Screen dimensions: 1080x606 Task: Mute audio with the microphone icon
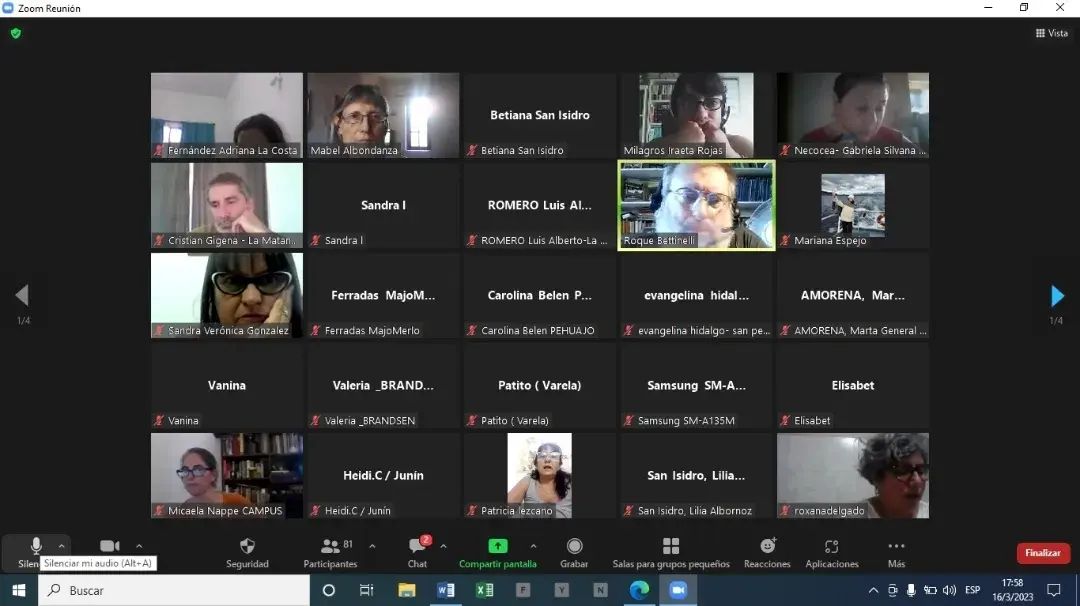(36, 546)
